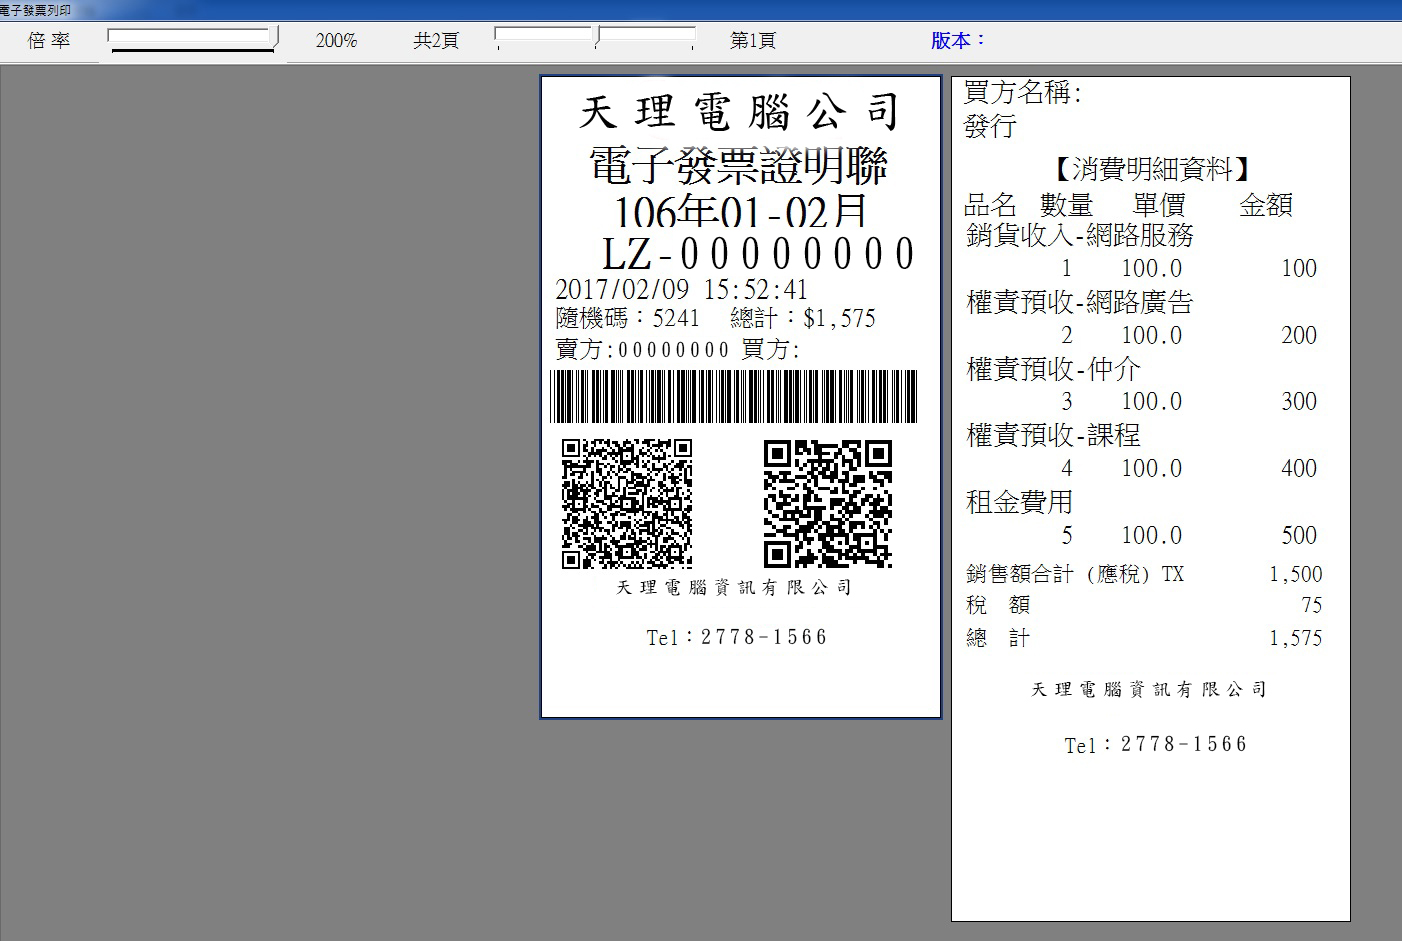Click the 共2頁 total pages label
Screen dimensions: 1402x941
[x=436, y=41]
